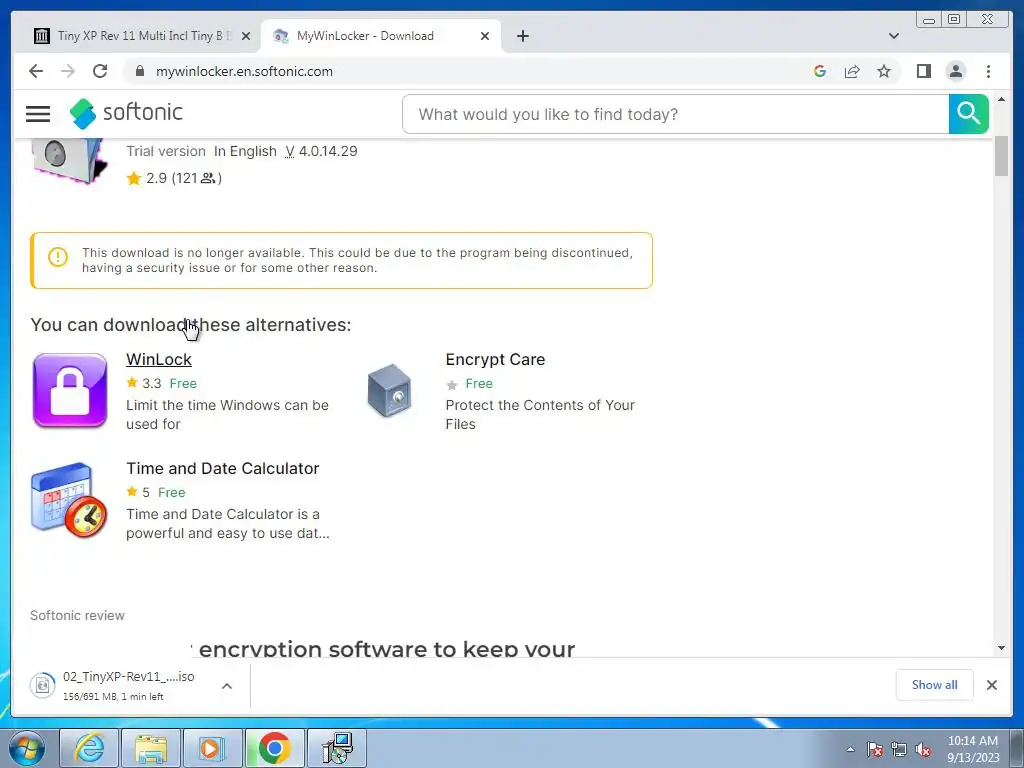The height and width of the screenshot is (768, 1024).
Task: Open Softonic hamburger menu
Action: pos(38,114)
